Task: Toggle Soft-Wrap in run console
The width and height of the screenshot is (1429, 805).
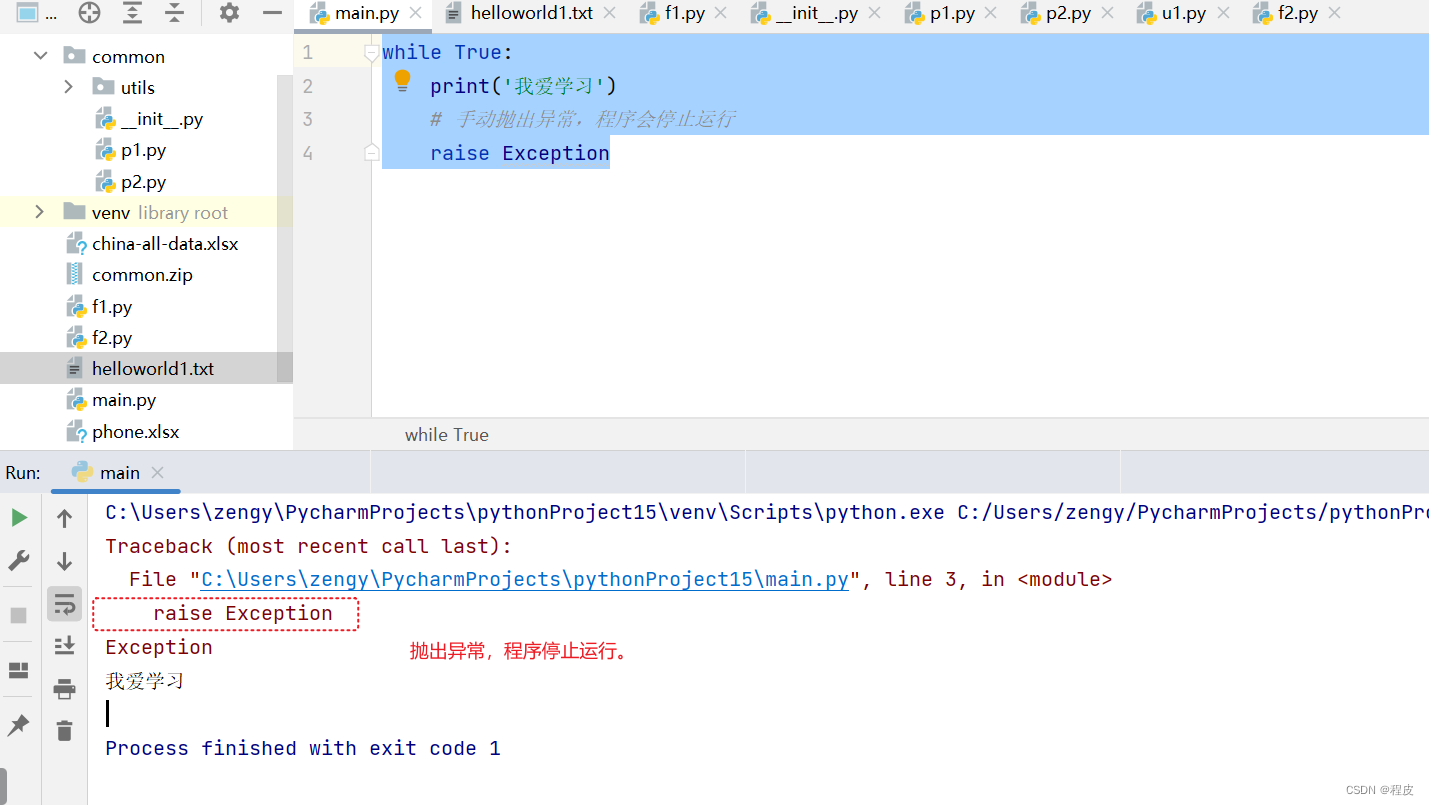Action: pos(64,603)
